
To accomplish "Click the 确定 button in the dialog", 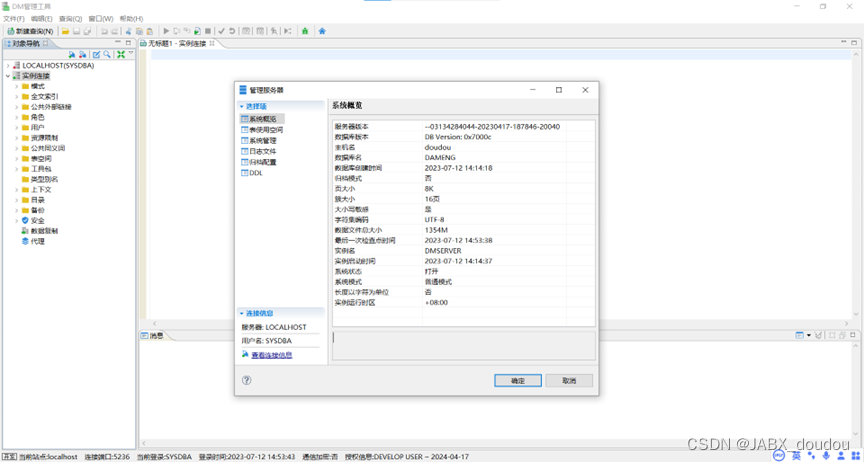I will click(x=518, y=380).
